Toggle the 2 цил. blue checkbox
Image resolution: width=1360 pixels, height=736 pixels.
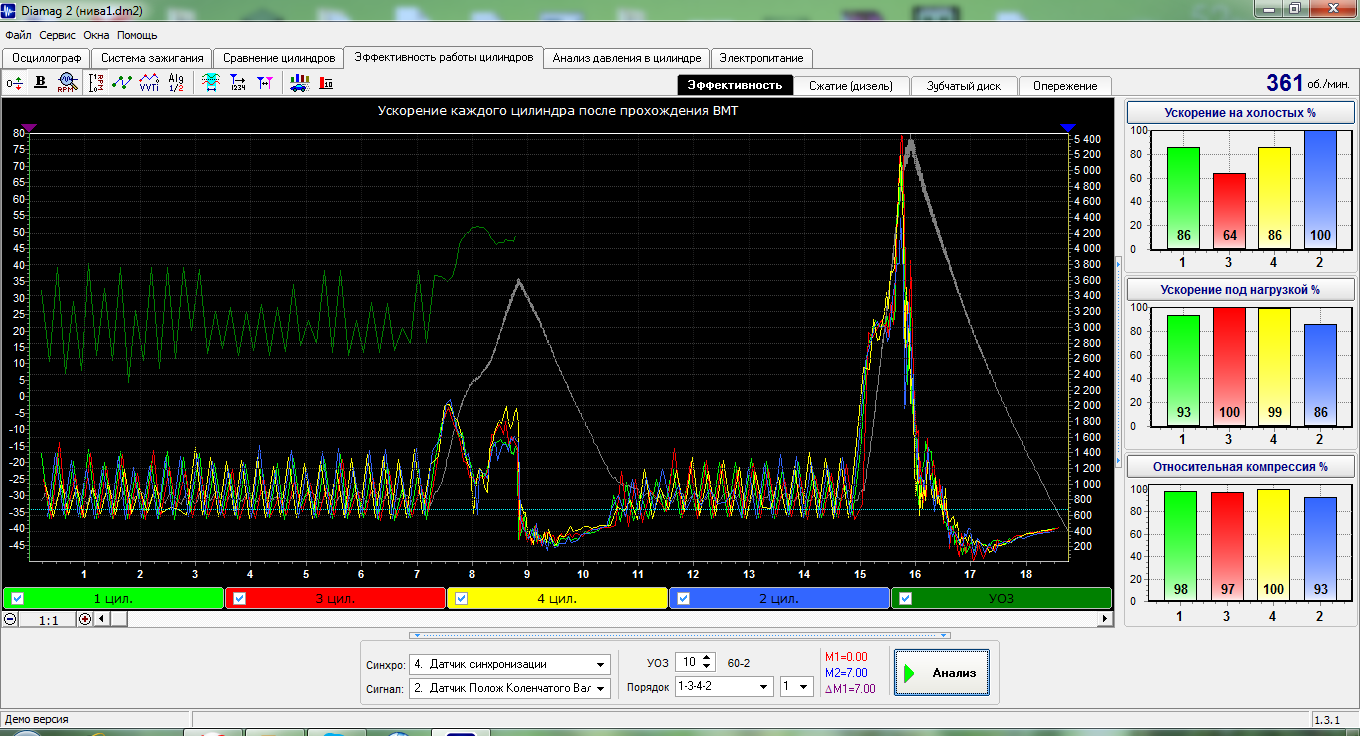point(684,599)
